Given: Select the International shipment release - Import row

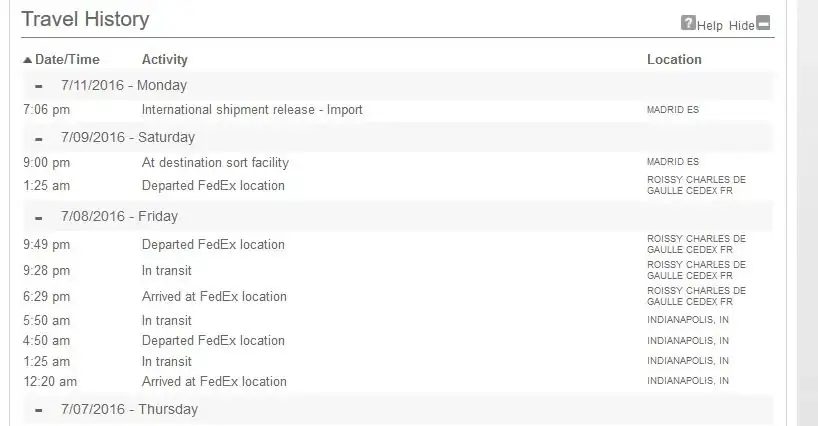Looking at the screenshot, I should click(x=397, y=110).
